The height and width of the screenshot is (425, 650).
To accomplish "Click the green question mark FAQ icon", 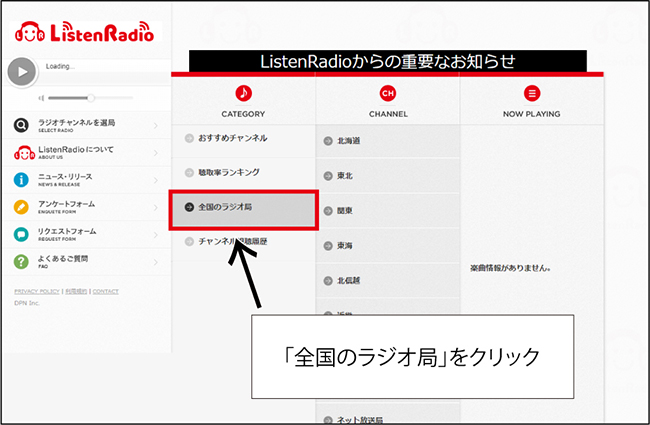I will pyautogui.click(x=21, y=262).
